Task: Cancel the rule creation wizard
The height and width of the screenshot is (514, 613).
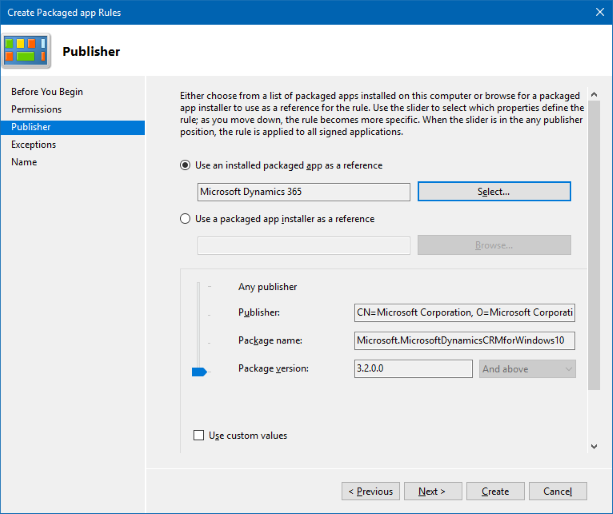Action: point(557,491)
